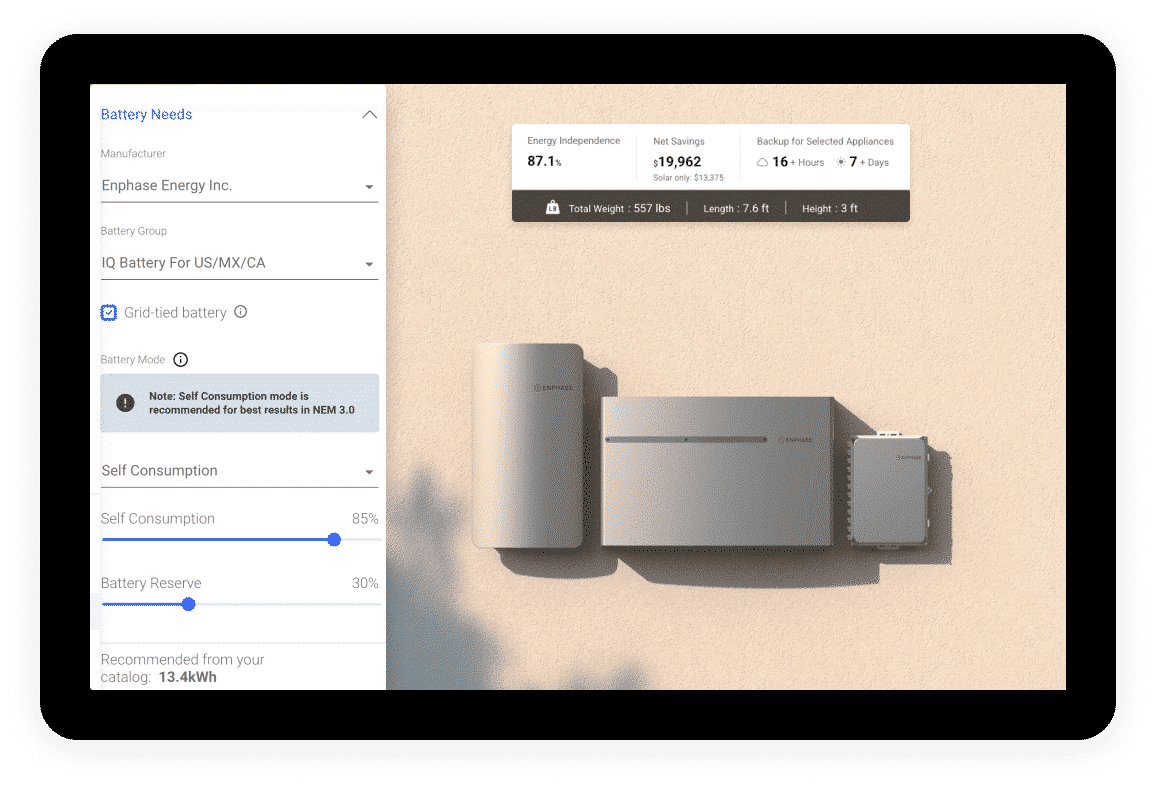Screen dimensions: 1156x786
Task: Click the Energy Independence 87.1% value
Action: coord(544,161)
